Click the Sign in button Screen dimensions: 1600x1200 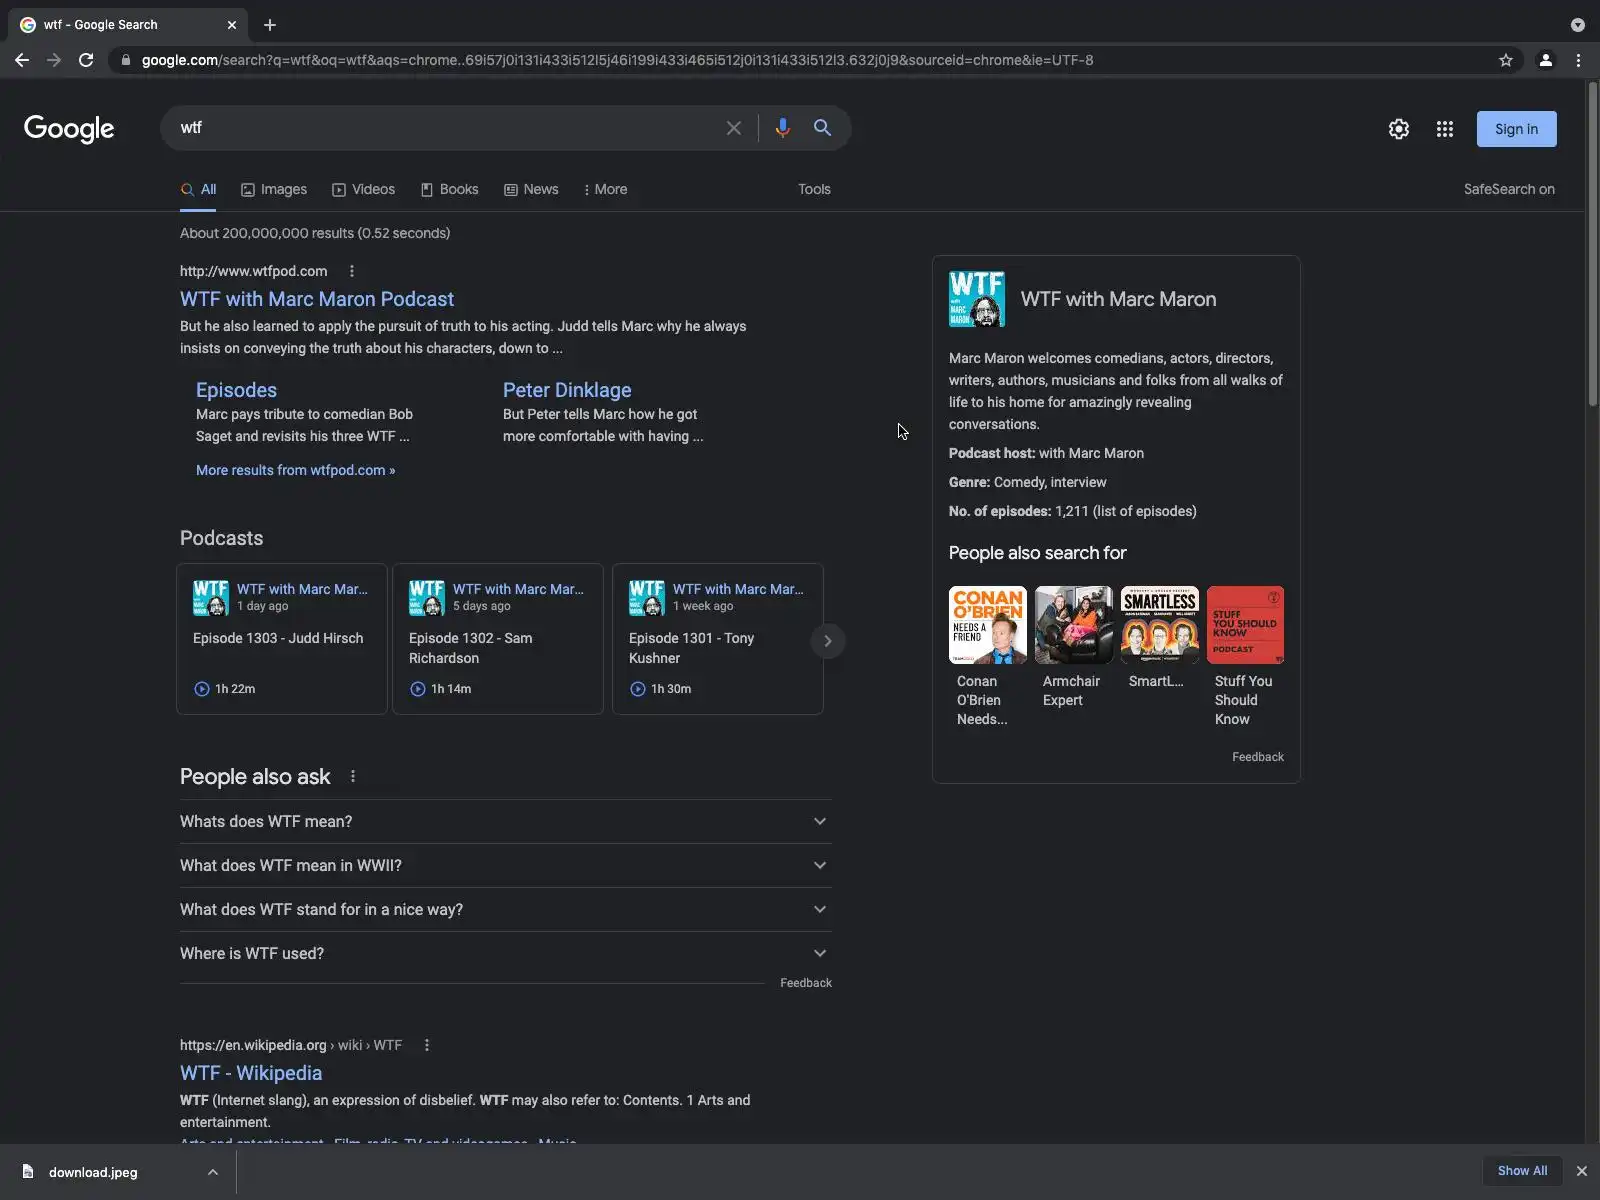click(x=1516, y=129)
